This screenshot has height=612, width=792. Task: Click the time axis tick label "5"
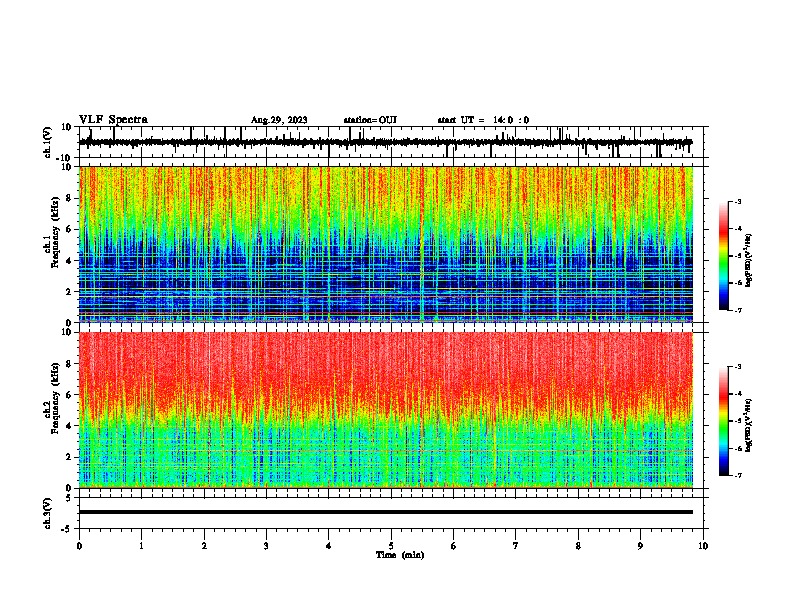tap(391, 546)
